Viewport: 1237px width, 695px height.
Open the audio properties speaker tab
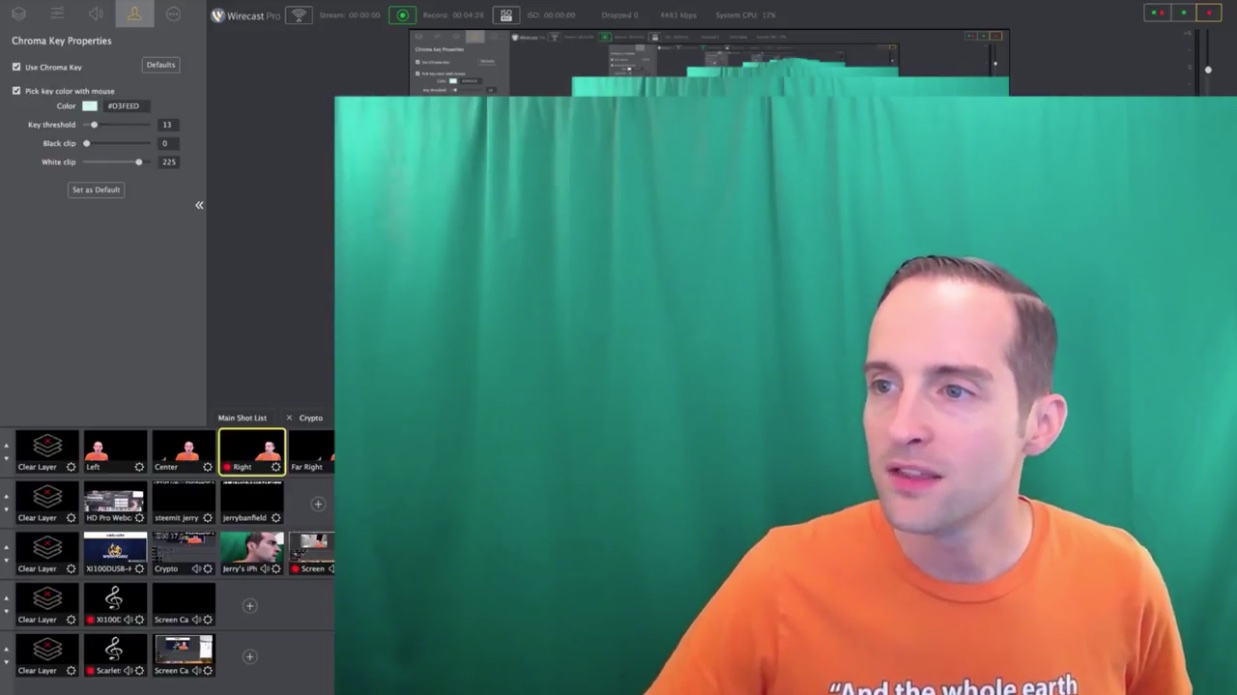point(96,14)
